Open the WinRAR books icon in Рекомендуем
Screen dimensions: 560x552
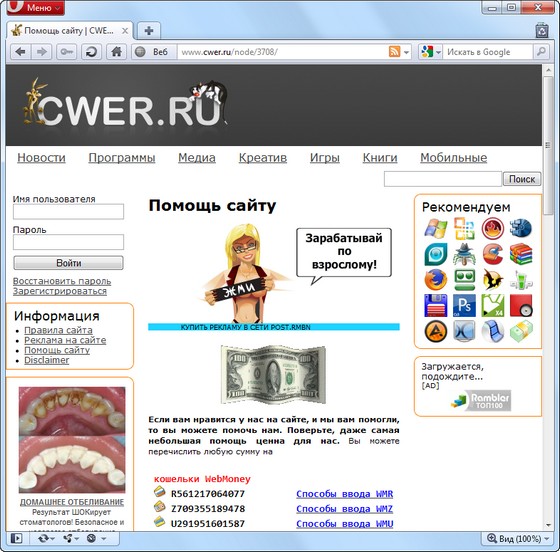coord(521,254)
